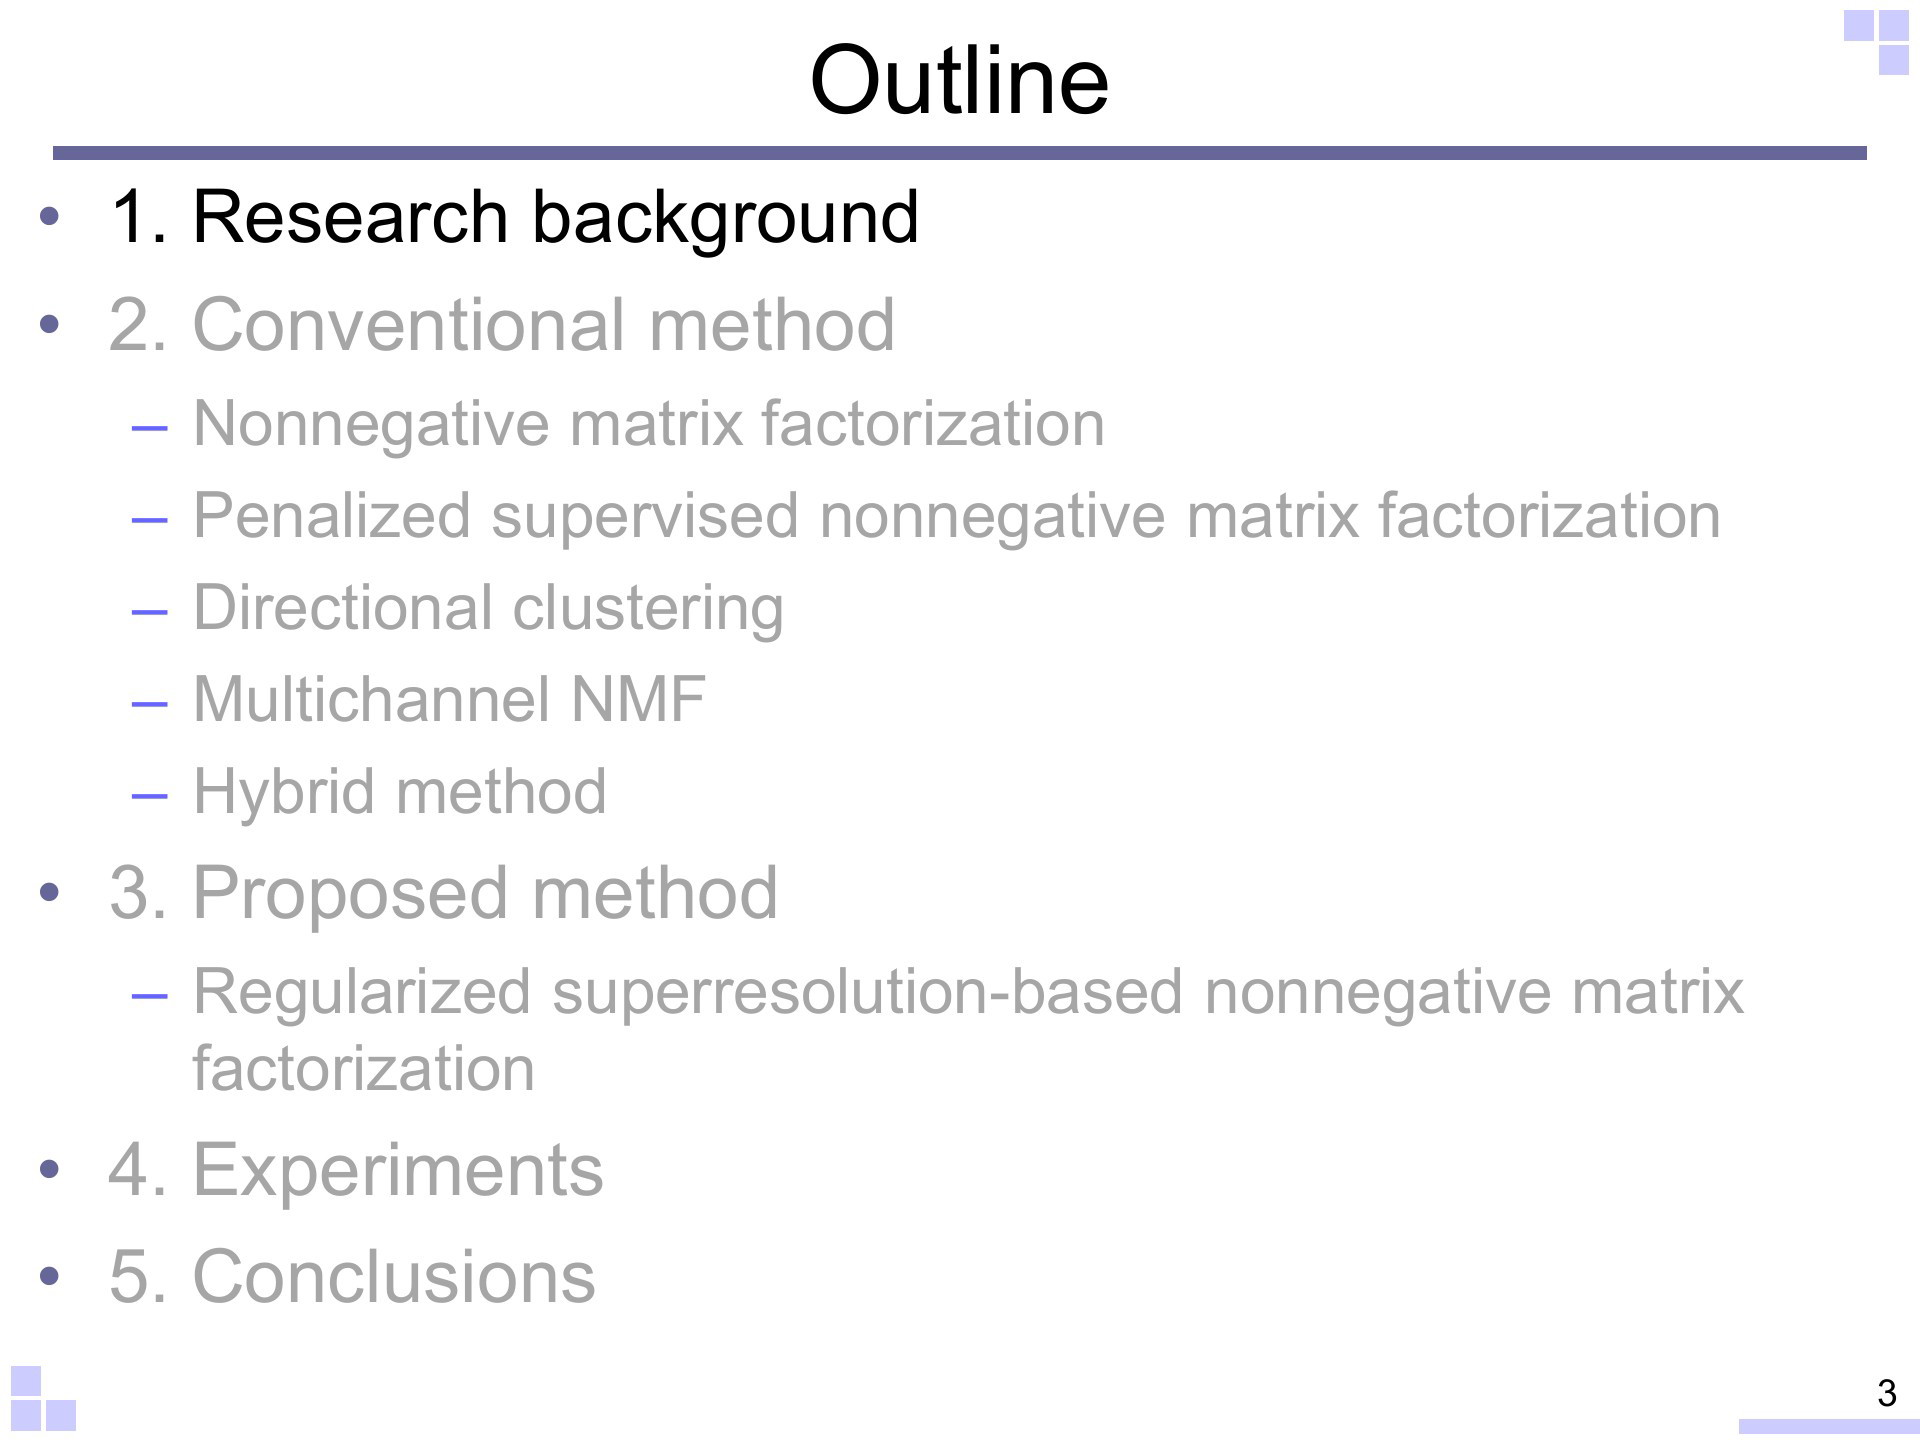Select the '2. Conventional method' heading

(x=502, y=324)
